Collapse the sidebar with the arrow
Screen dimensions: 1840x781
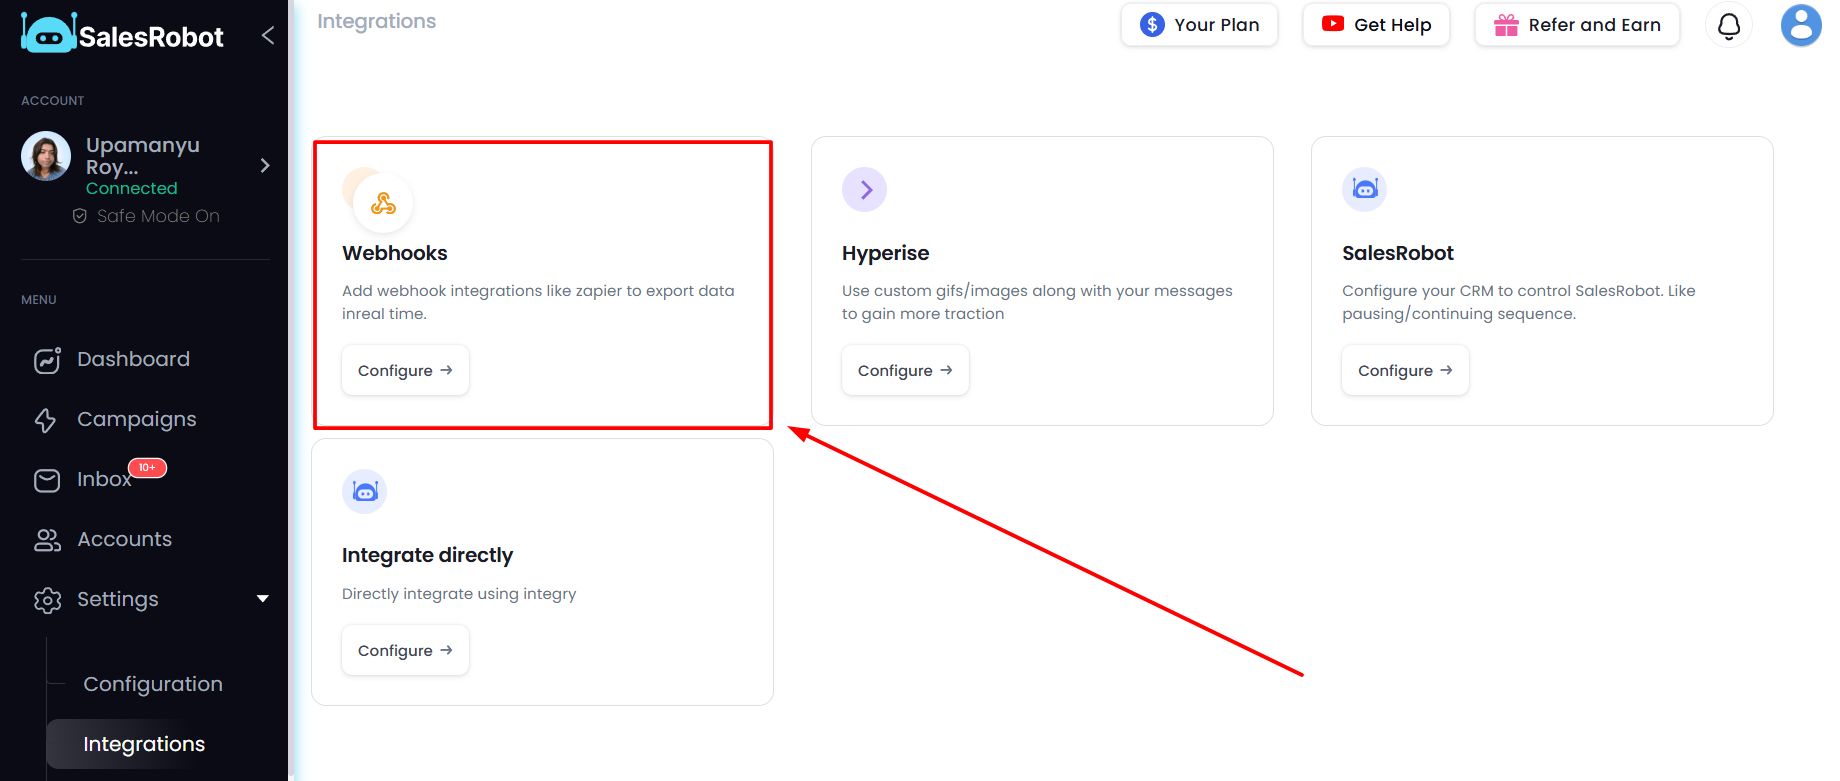pyautogui.click(x=268, y=36)
